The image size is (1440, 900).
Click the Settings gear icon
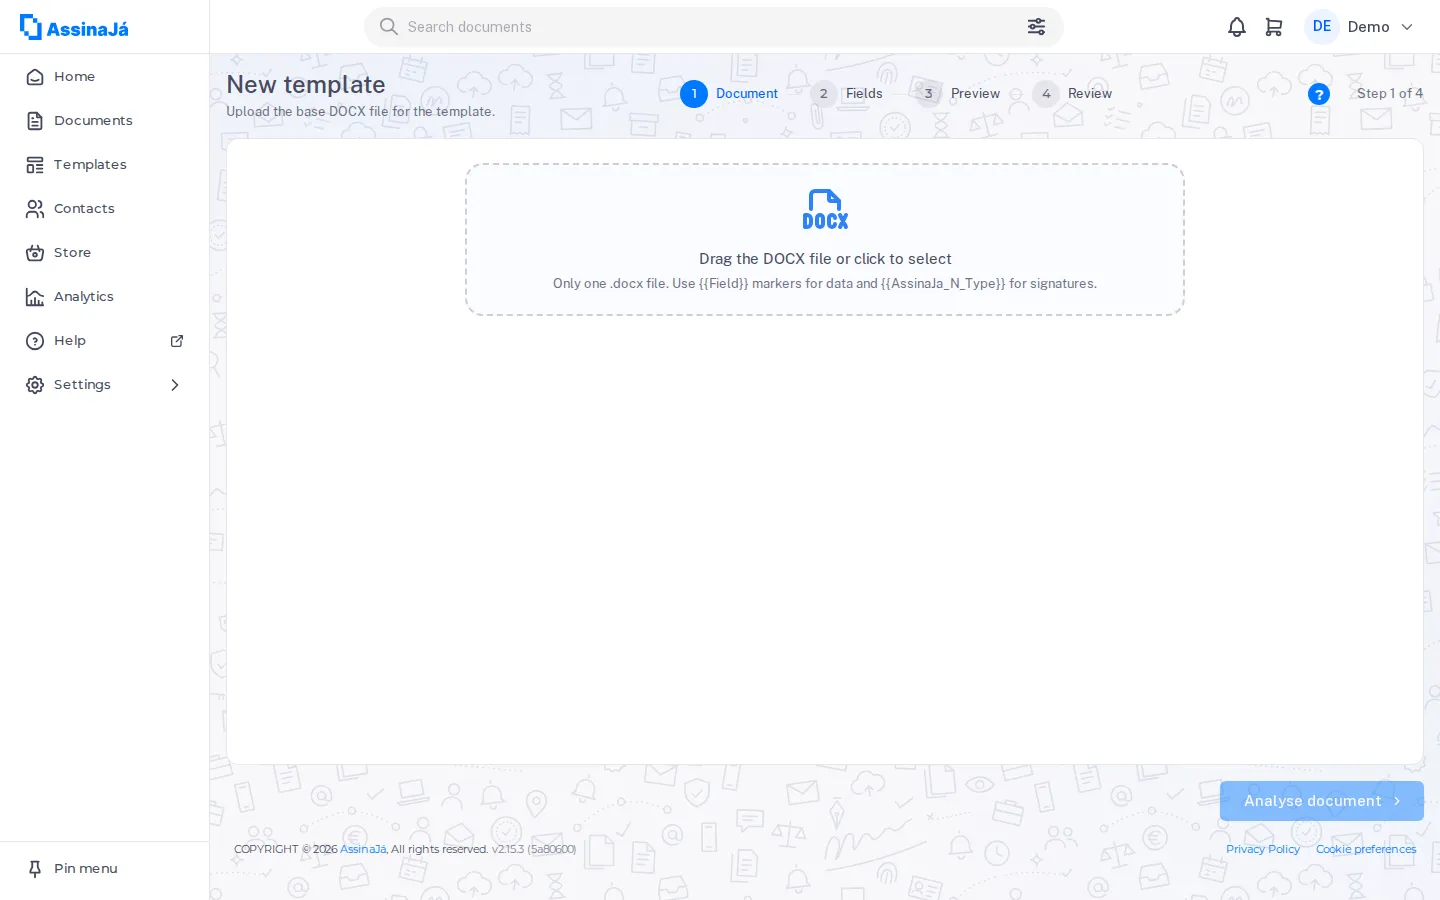tap(35, 385)
